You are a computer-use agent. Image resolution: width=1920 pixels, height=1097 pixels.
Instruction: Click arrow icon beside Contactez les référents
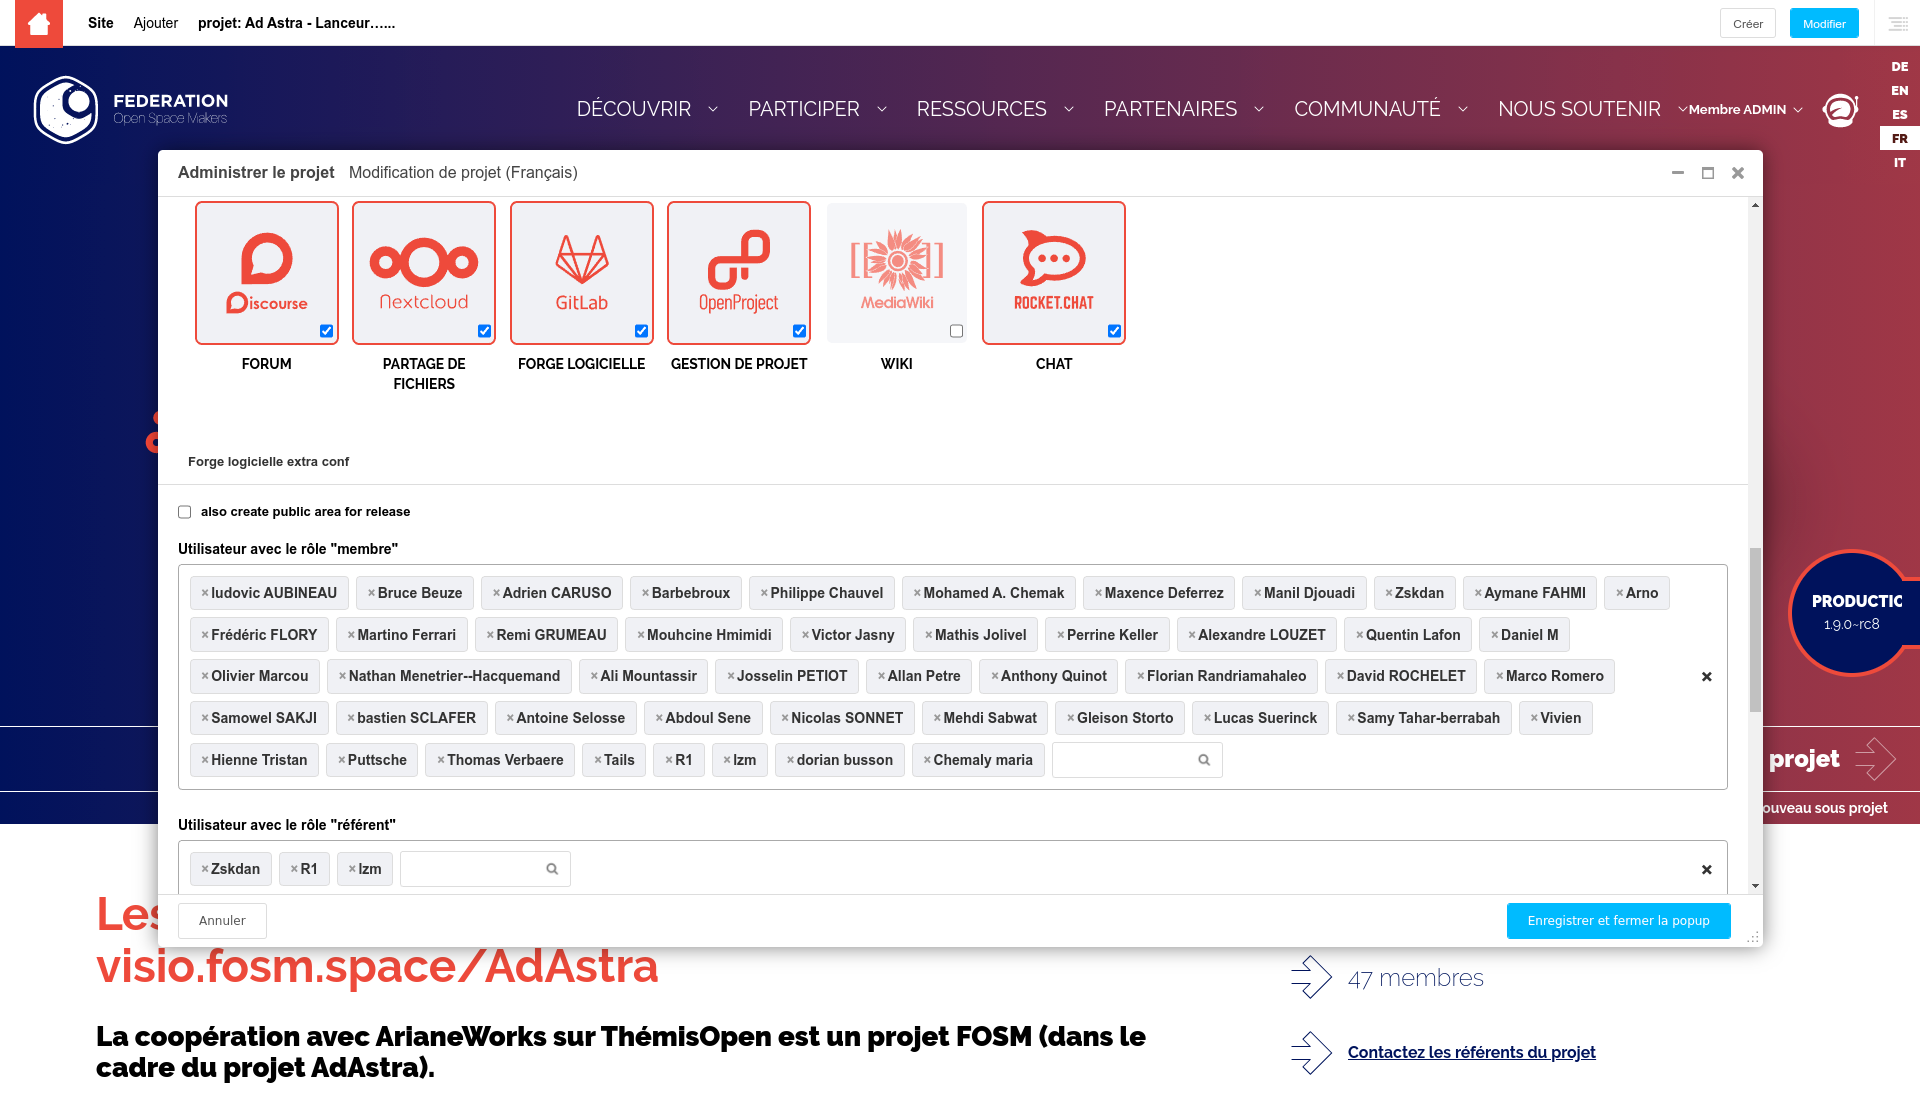(1311, 1052)
